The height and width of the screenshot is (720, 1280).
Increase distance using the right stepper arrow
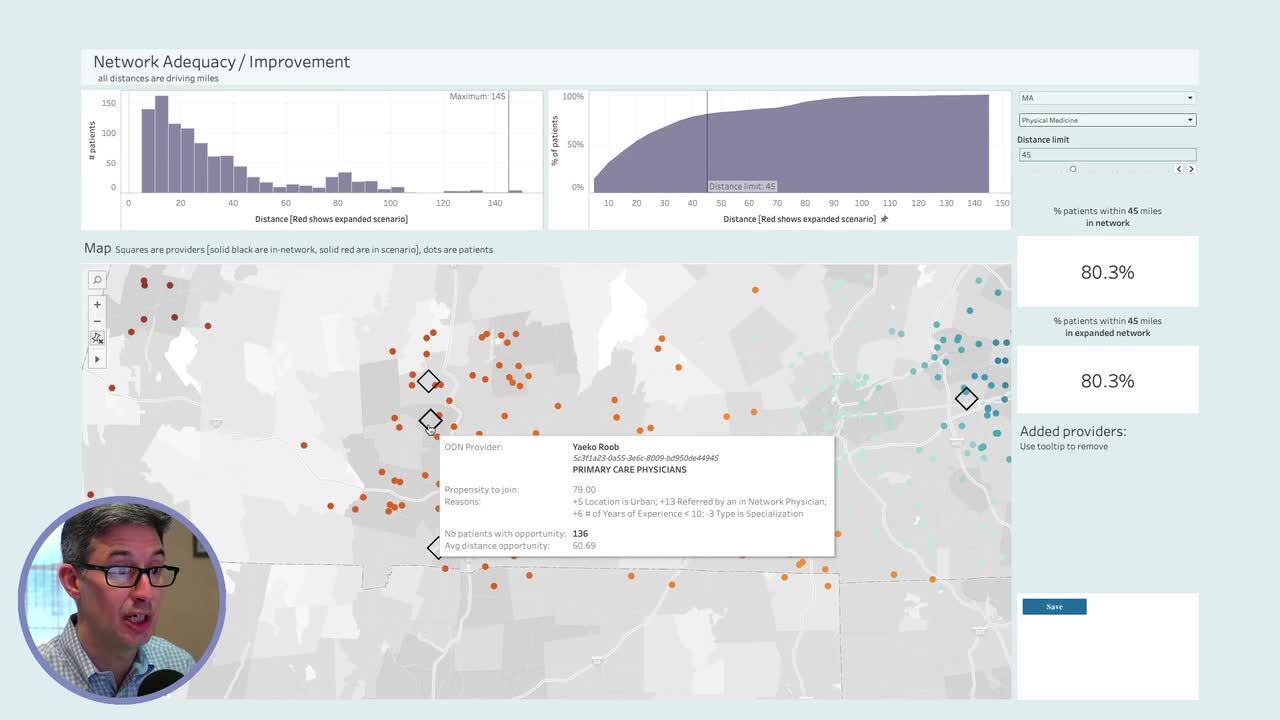click(1191, 169)
